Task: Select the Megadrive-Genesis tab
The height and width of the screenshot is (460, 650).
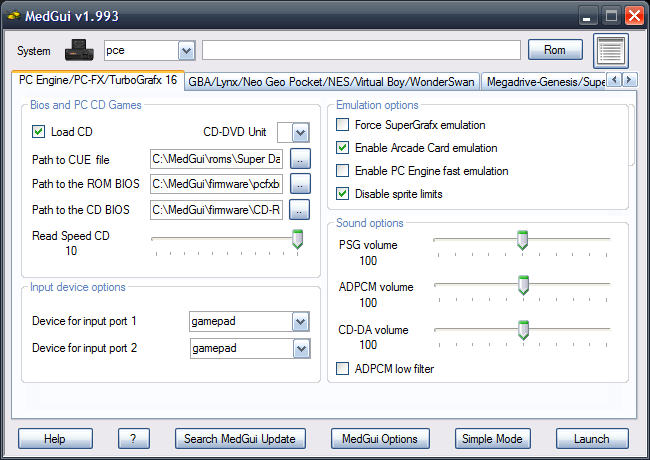Action: tap(543, 81)
